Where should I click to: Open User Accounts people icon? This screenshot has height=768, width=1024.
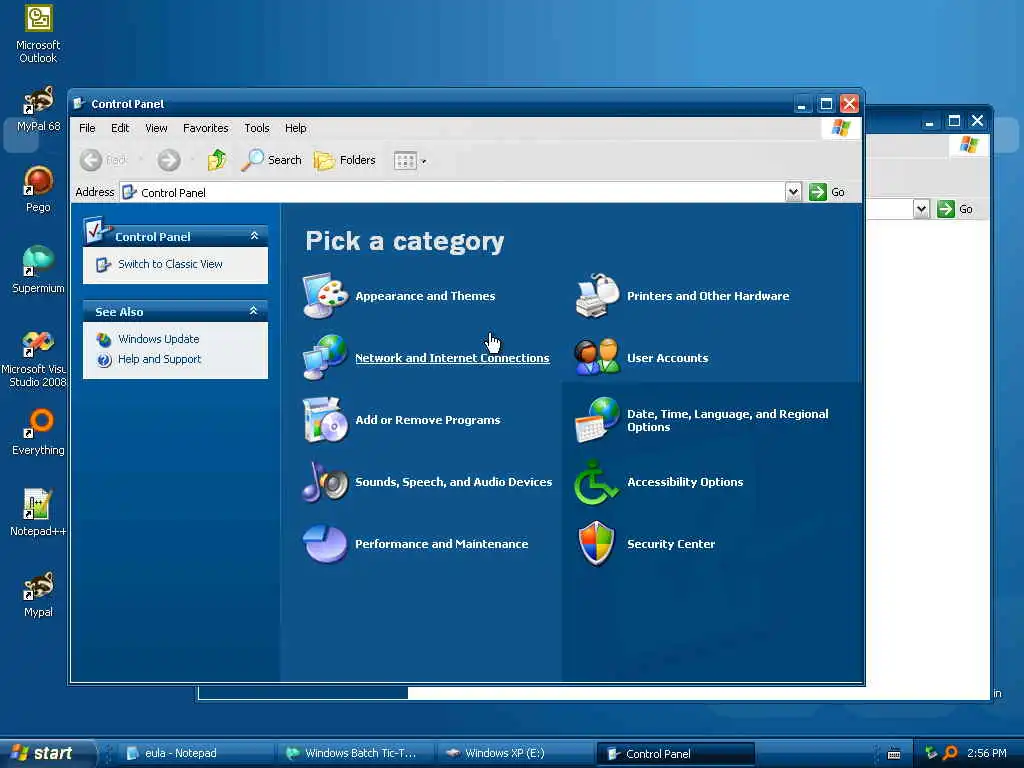coord(597,357)
